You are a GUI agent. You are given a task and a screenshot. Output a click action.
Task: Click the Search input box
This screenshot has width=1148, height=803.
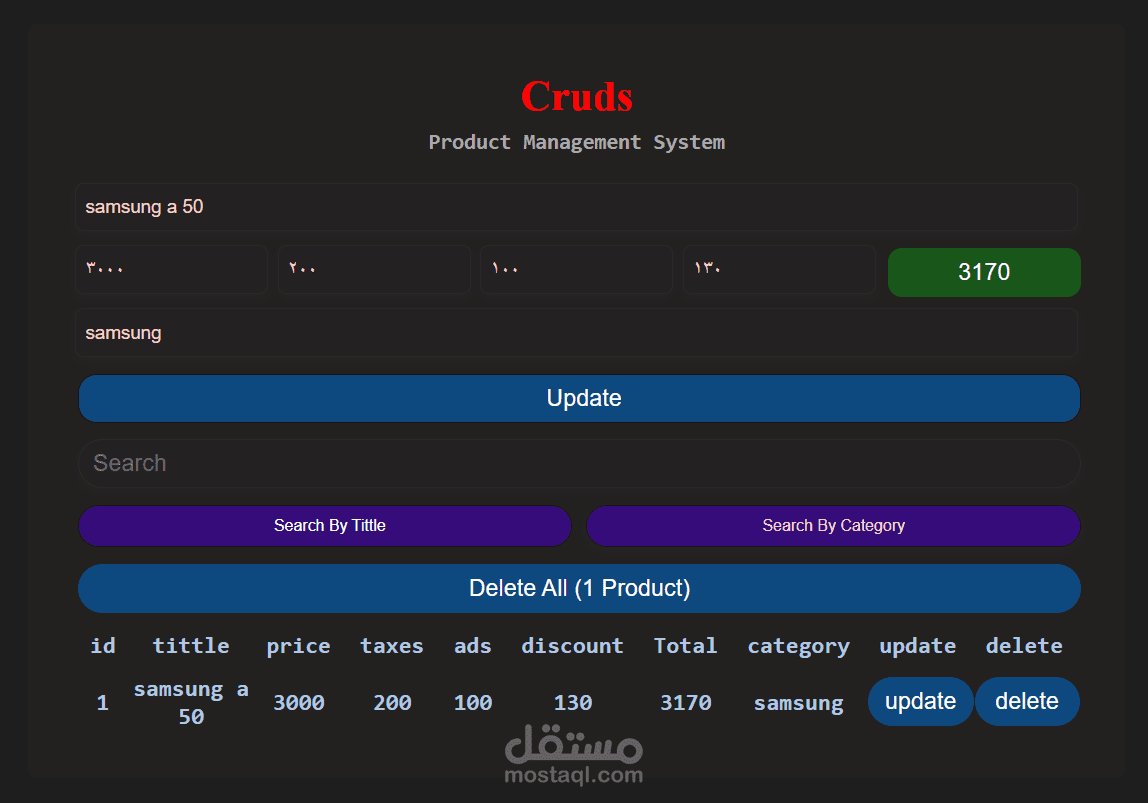pyautogui.click(x=579, y=463)
